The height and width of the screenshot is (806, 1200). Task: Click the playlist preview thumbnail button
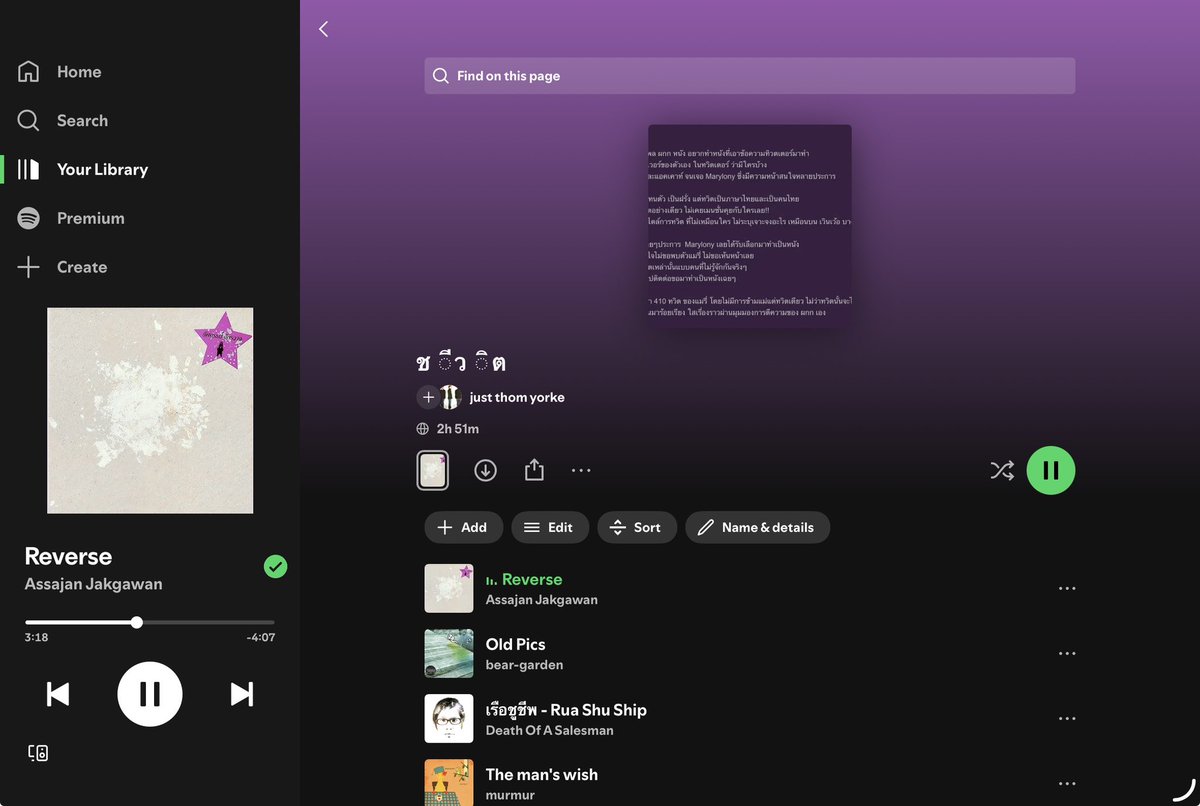(433, 470)
